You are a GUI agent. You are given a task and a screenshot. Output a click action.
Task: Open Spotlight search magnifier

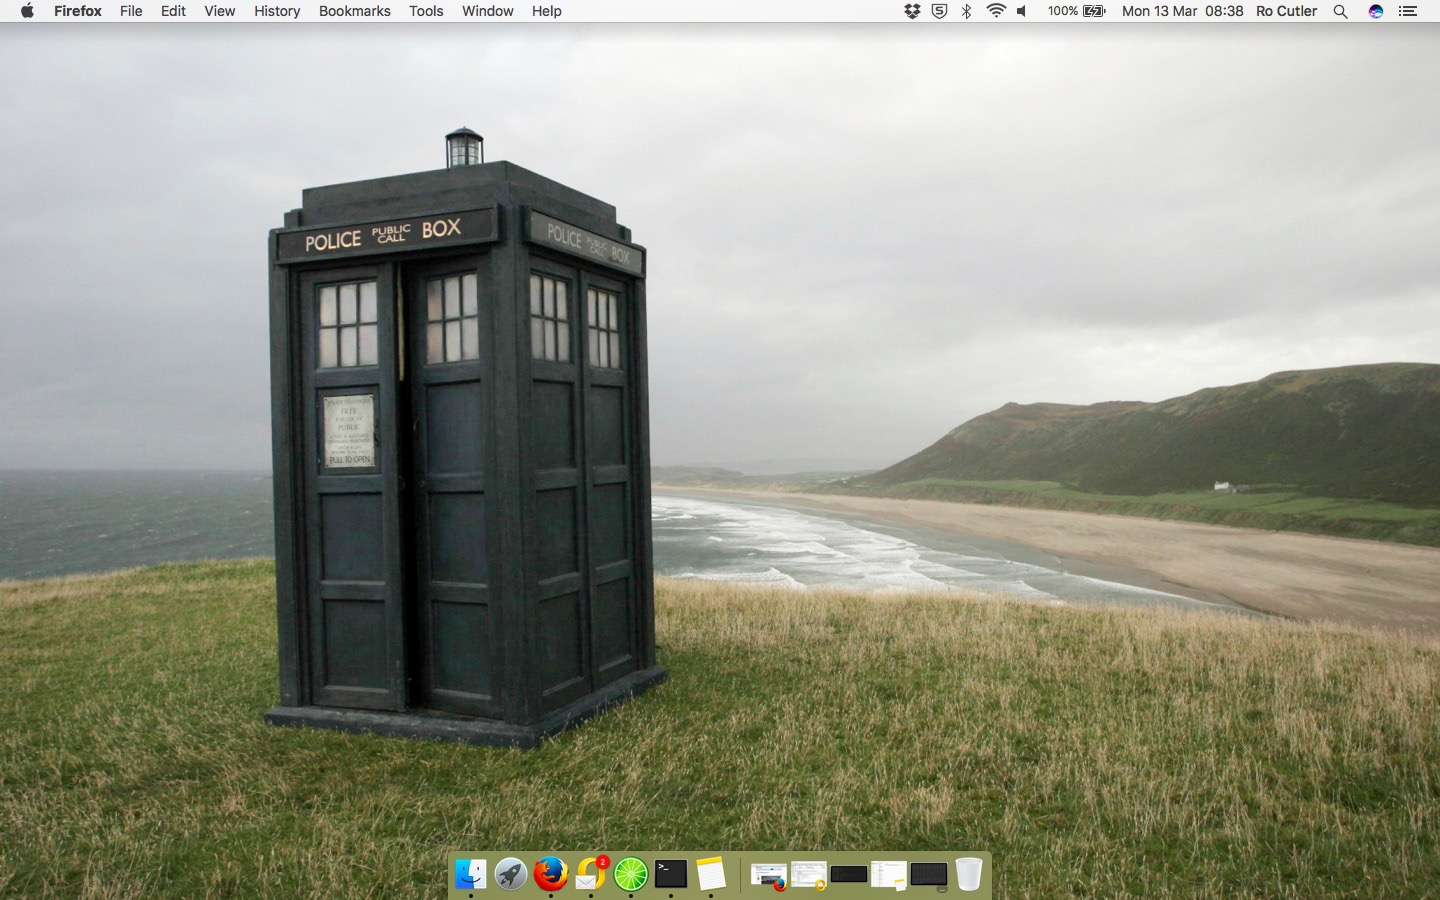tap(1341, 11)
